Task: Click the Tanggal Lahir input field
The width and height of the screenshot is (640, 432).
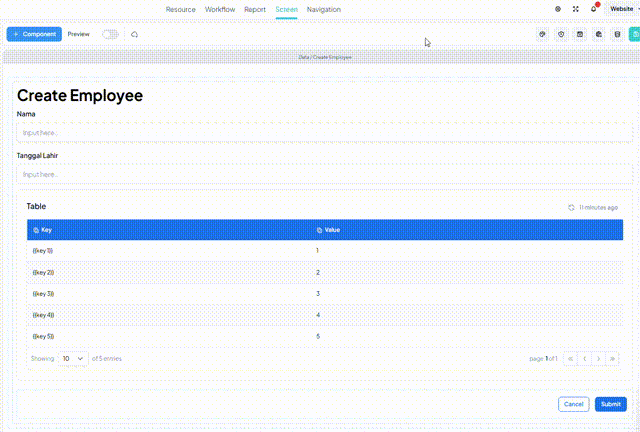Action: coord(324,174)
